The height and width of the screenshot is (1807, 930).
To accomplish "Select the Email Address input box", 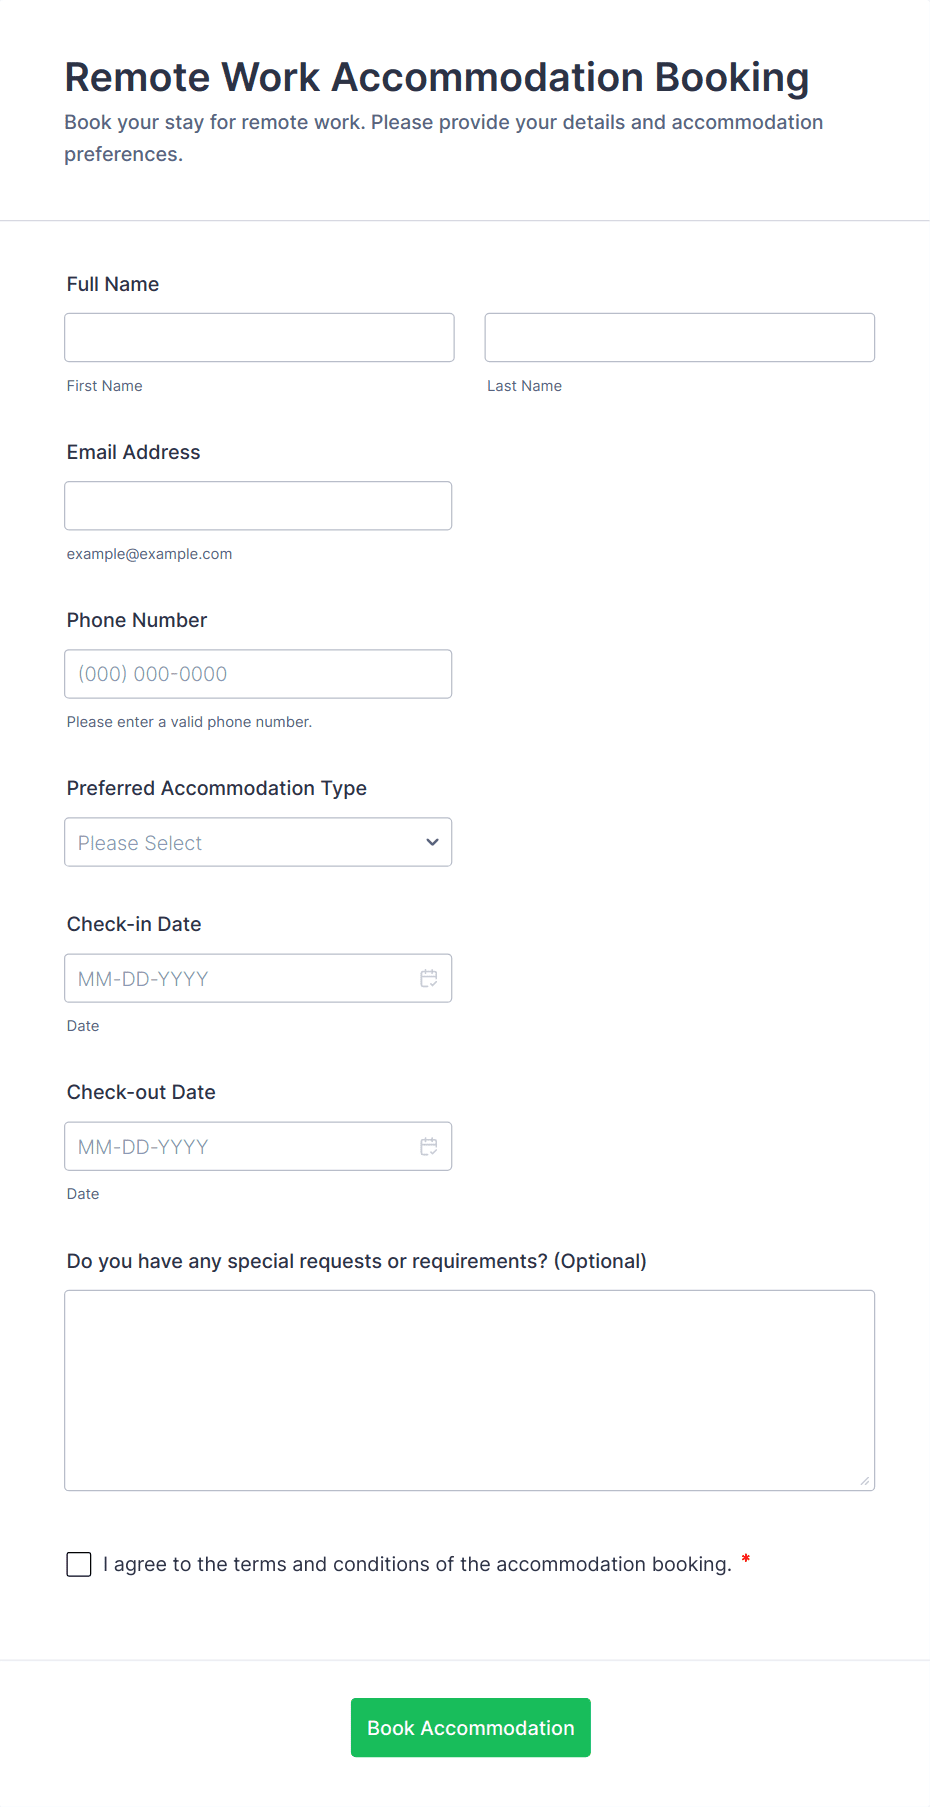I will (258, 506).
